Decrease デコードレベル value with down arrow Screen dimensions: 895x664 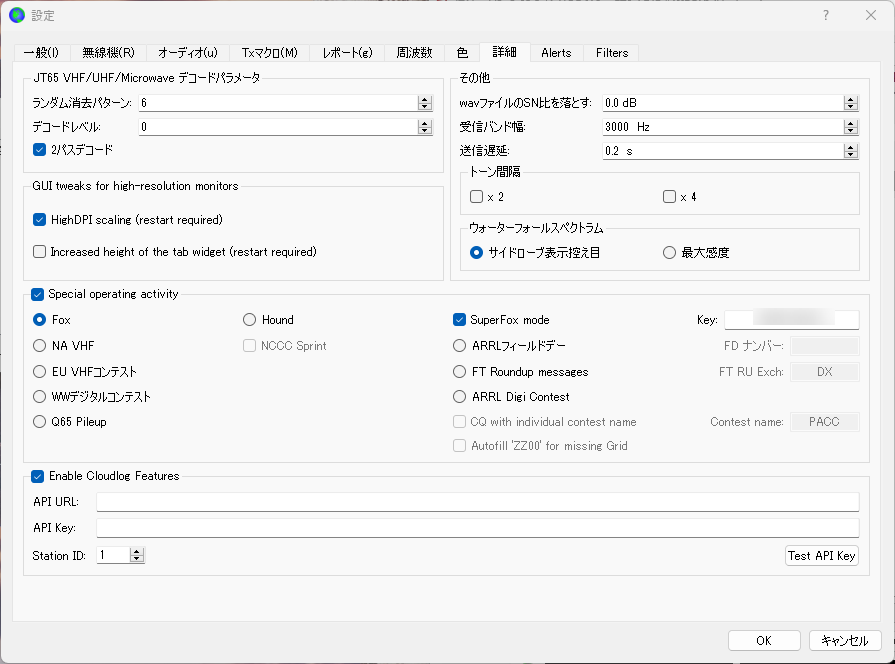[424, 130]
